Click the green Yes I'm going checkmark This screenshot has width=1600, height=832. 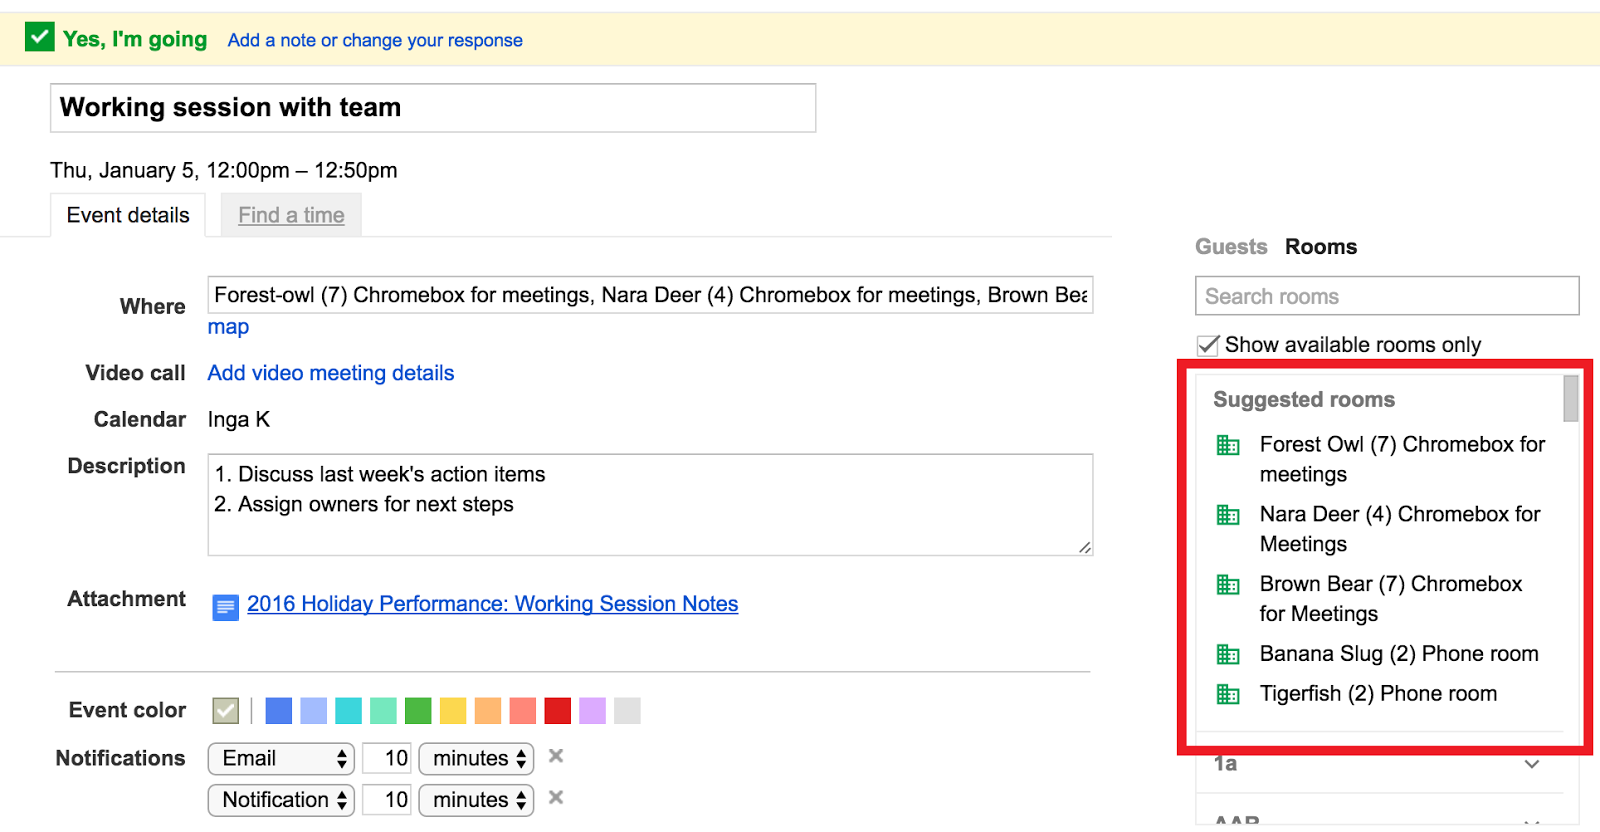pyautogui.click(x=40, y=38)
